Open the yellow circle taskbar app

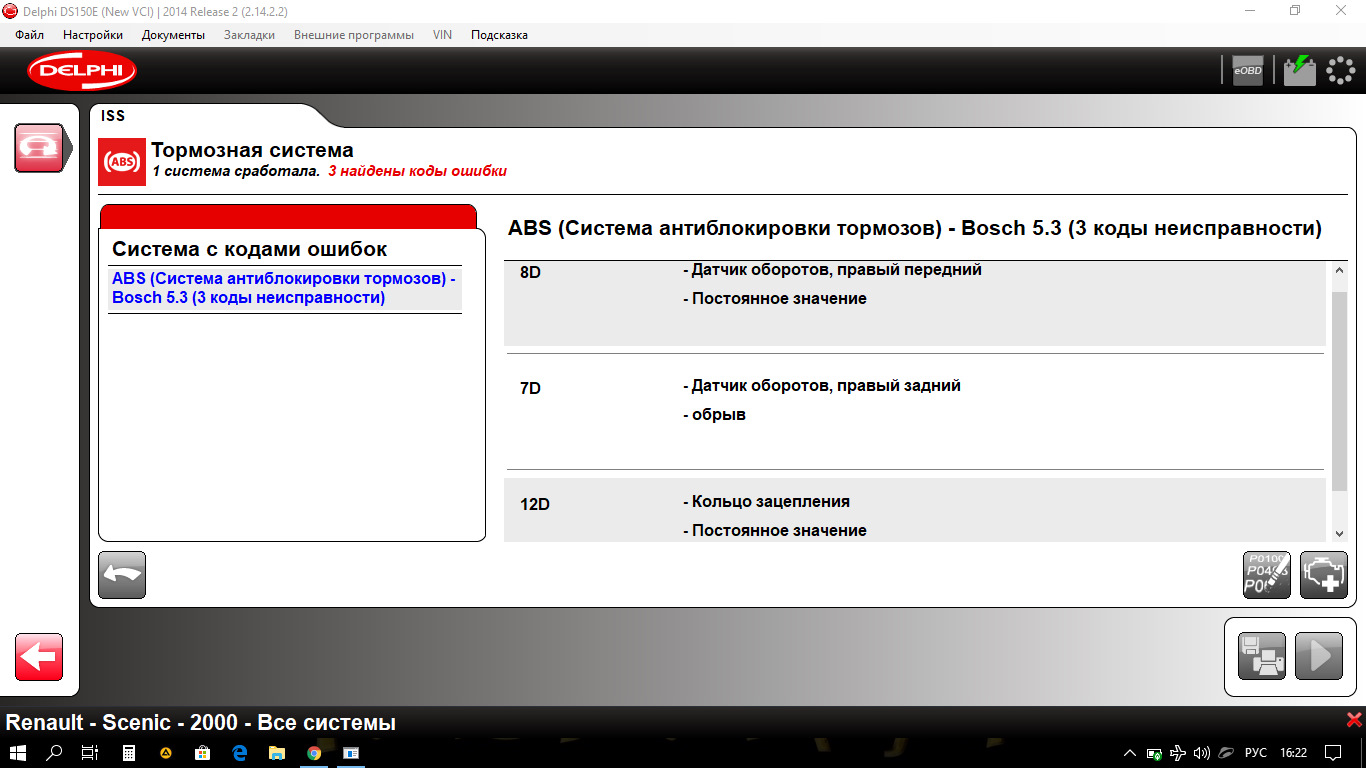coord(166,753)
